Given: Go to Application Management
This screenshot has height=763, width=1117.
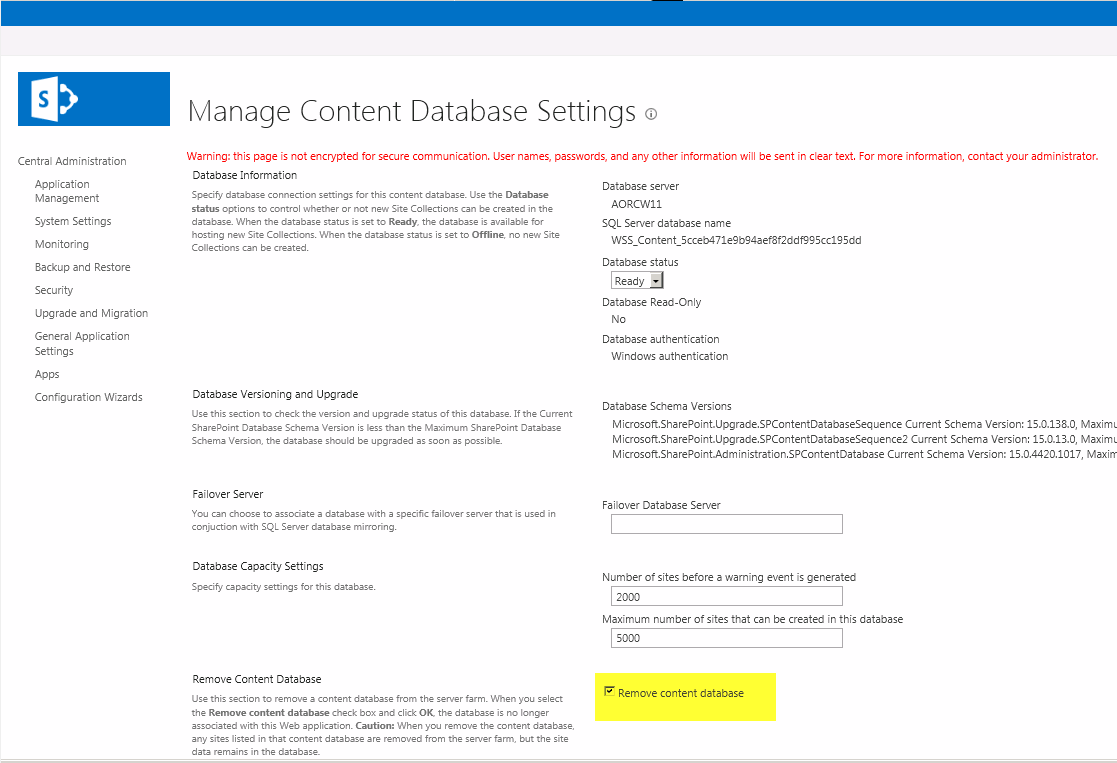Looking at the screenshot, I should pyautogui.click(x=67, y=191).
